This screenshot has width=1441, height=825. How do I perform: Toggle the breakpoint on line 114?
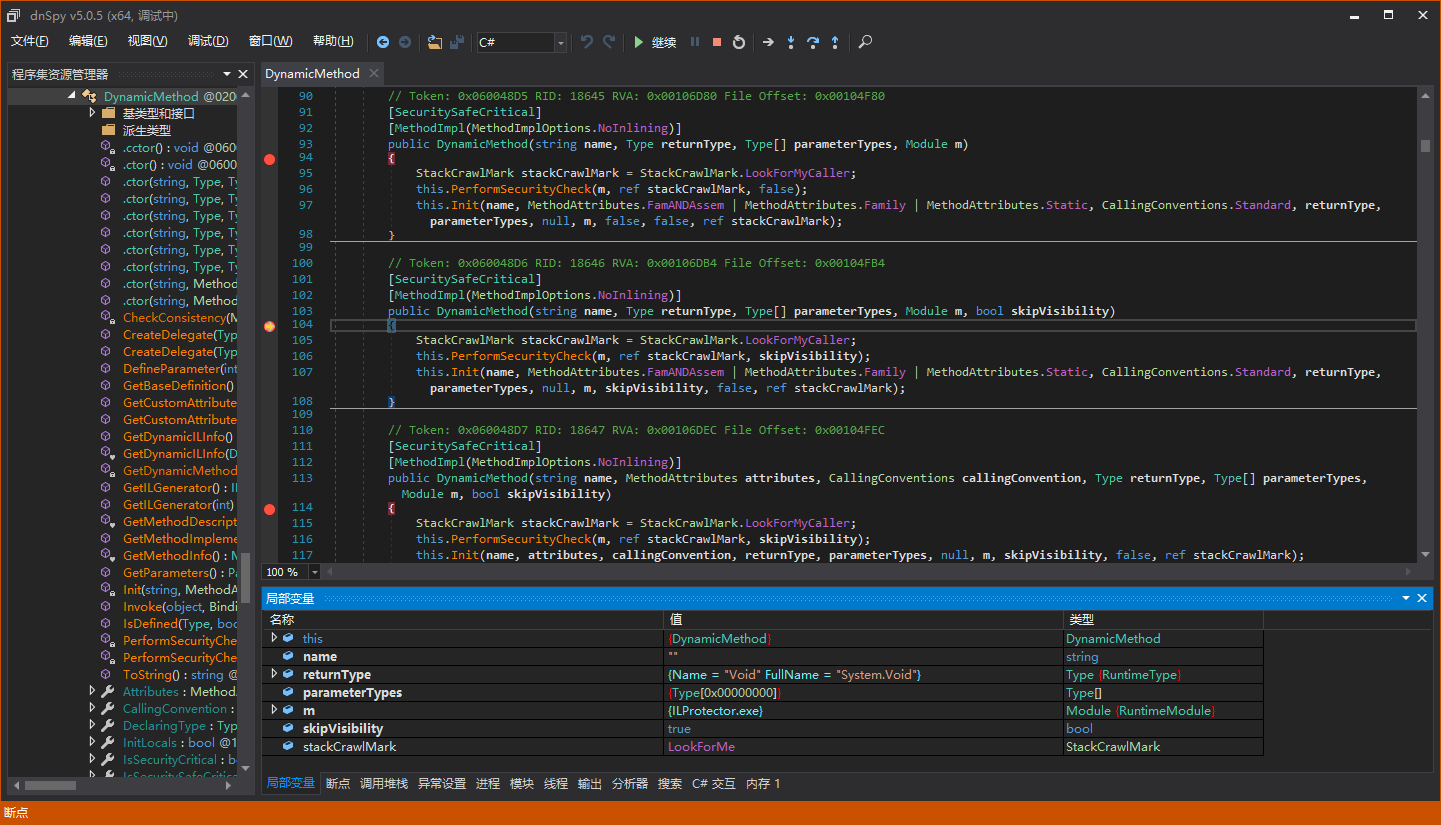269,509
